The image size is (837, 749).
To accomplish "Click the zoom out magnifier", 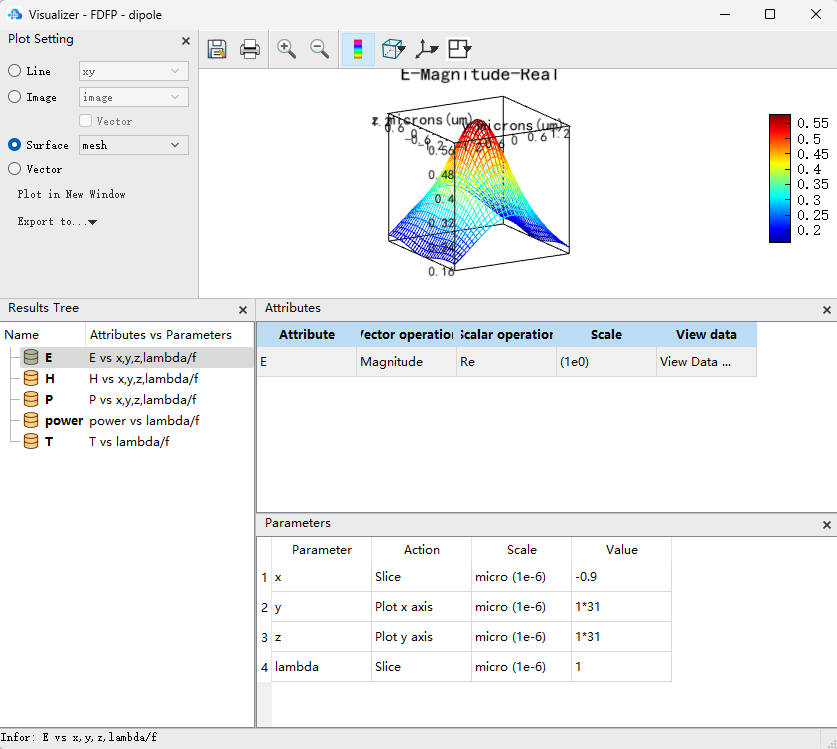I will (x=320, y=49).
